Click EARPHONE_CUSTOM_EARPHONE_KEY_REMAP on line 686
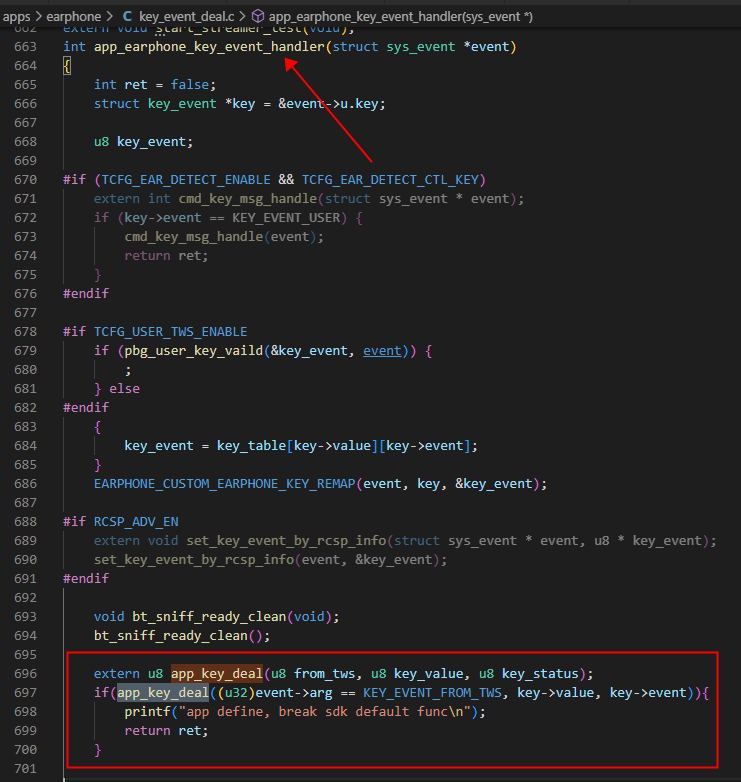This screenshot has width=741, height=782. (224, 484)
